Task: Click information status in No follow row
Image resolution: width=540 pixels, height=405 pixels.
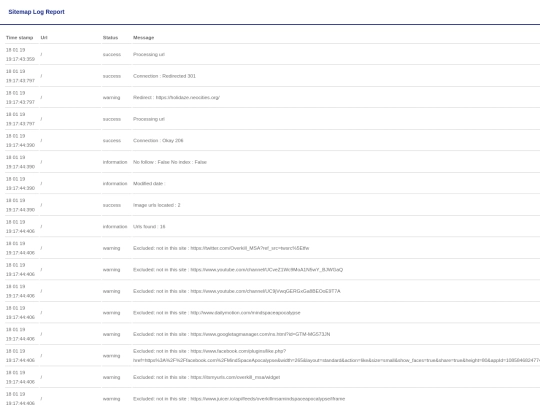Action: click(115, 162)
